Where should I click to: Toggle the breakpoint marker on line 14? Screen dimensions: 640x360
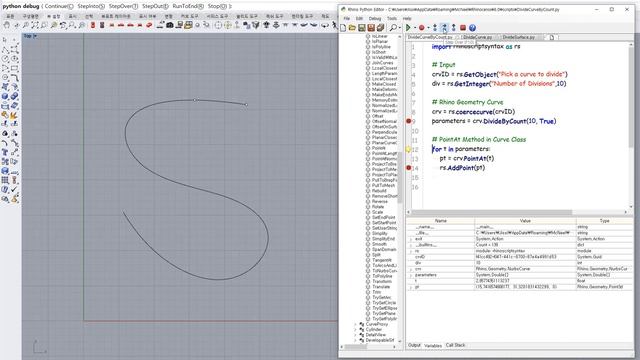[409, 168]
